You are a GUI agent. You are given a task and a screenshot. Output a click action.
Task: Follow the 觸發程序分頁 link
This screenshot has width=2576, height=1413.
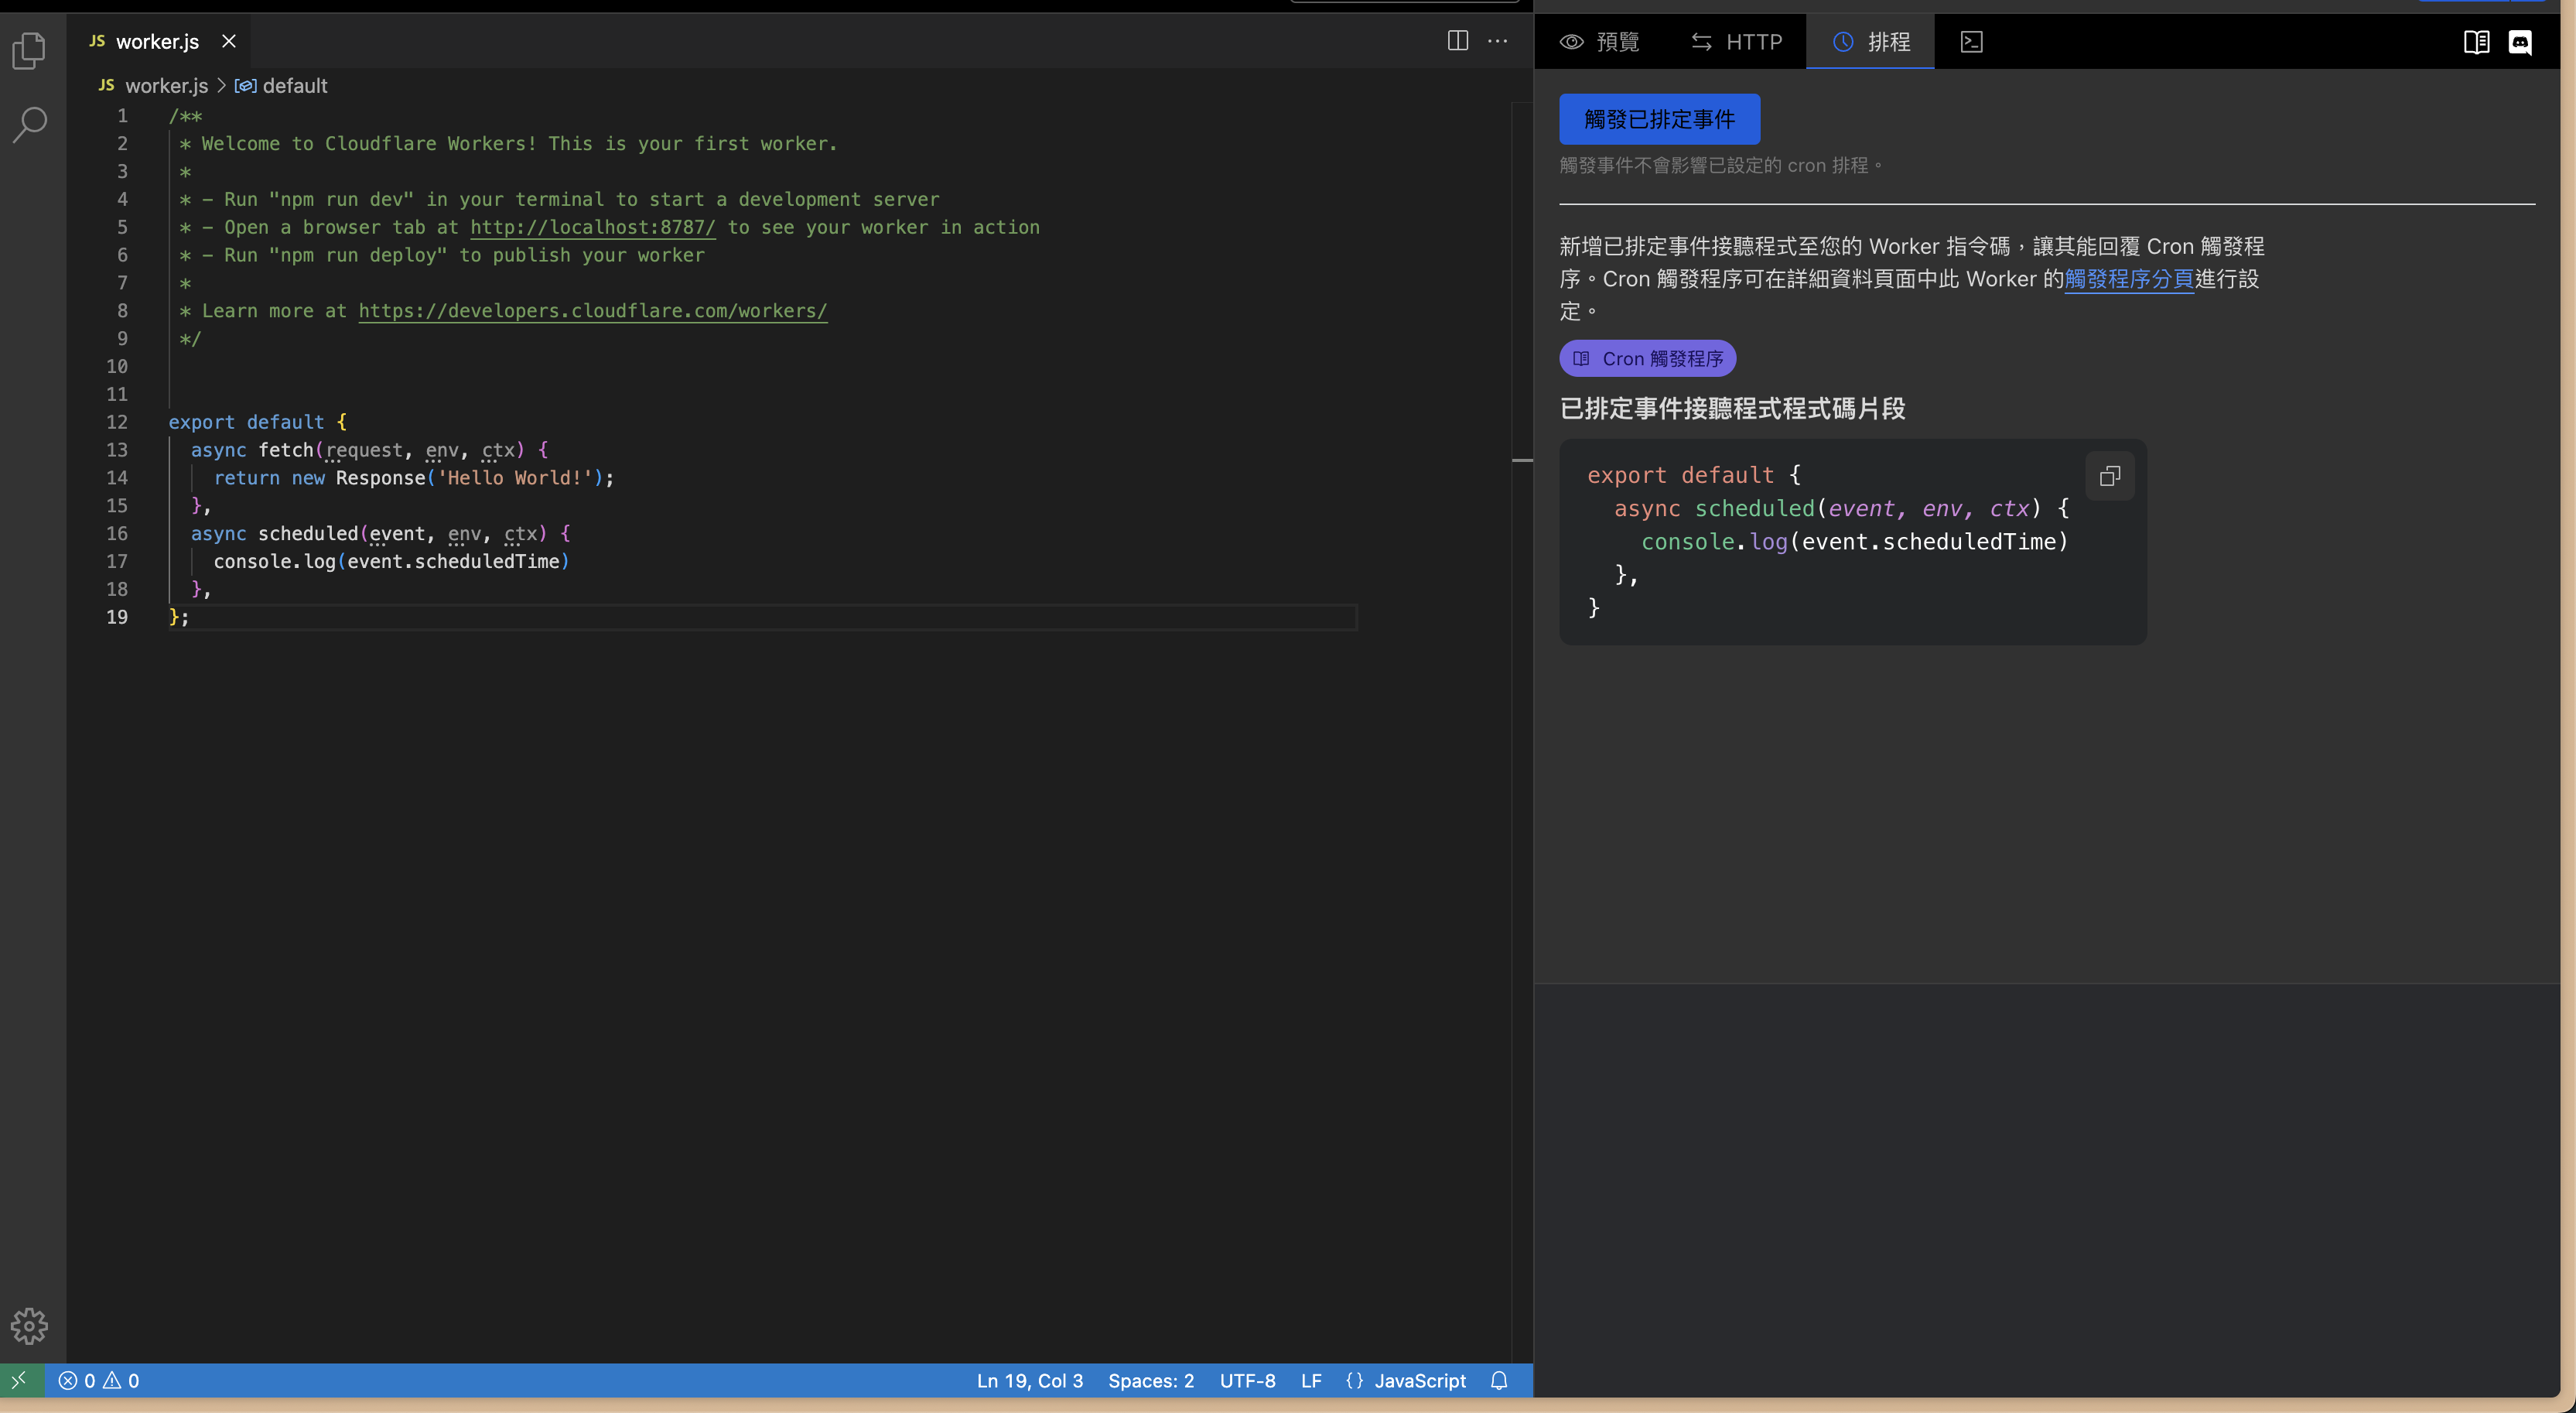point(2128,279)
